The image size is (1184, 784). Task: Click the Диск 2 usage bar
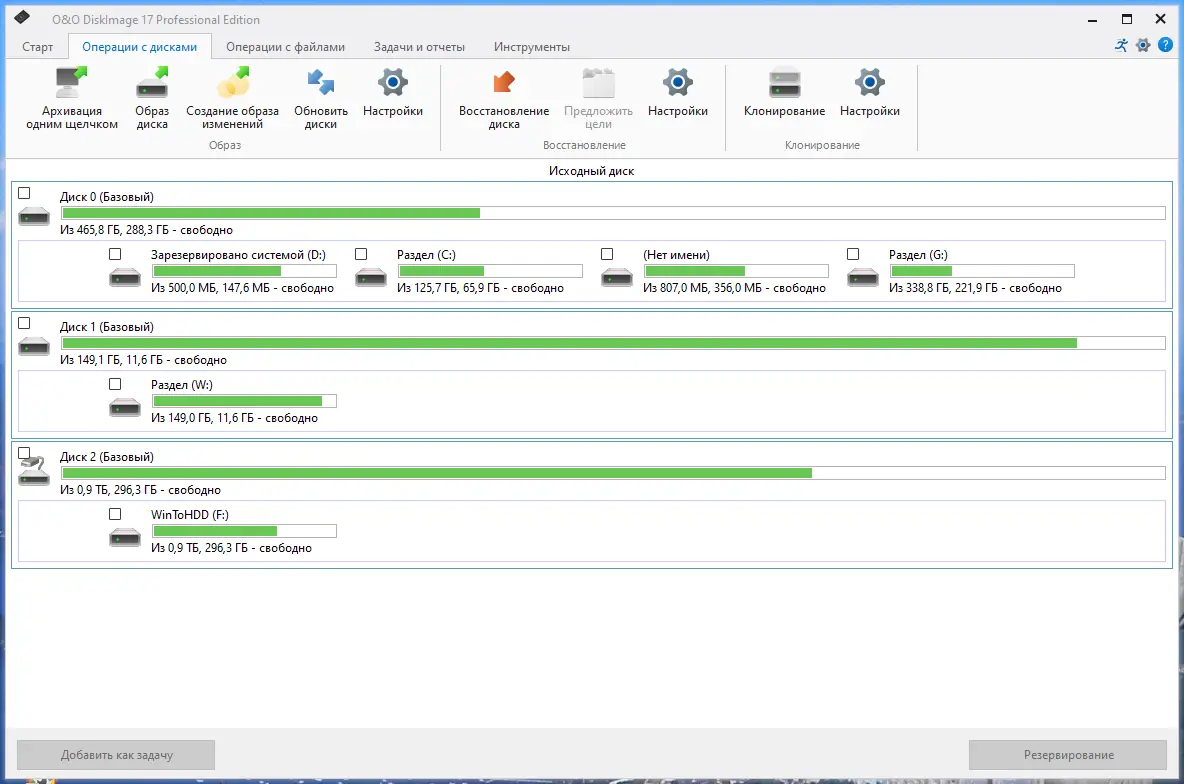tap(613, 473)
